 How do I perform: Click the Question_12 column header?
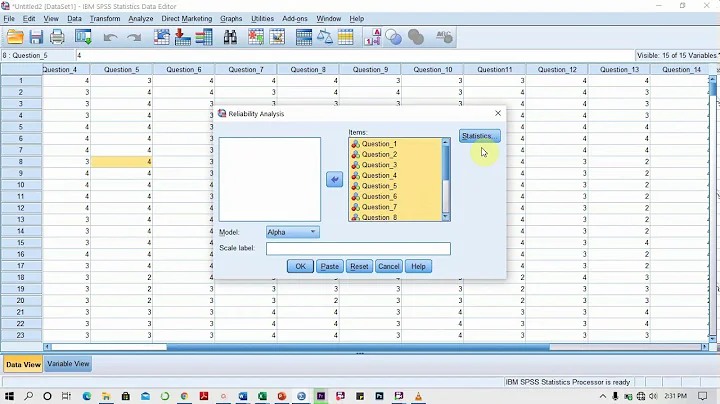pyautogui.click(x=557, y=69)
